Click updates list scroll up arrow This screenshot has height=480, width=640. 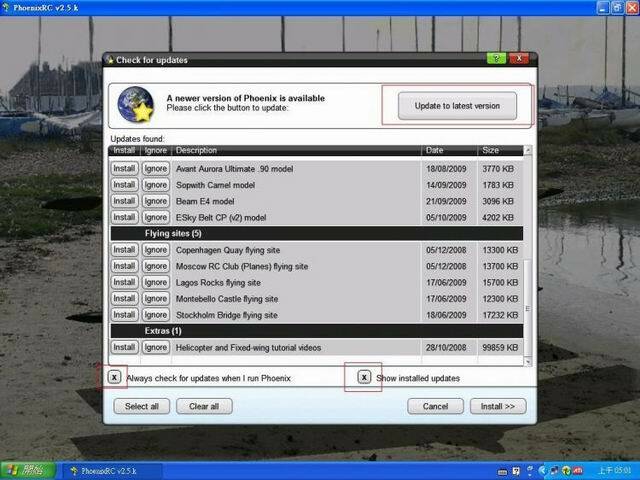(x=528, y=150)
